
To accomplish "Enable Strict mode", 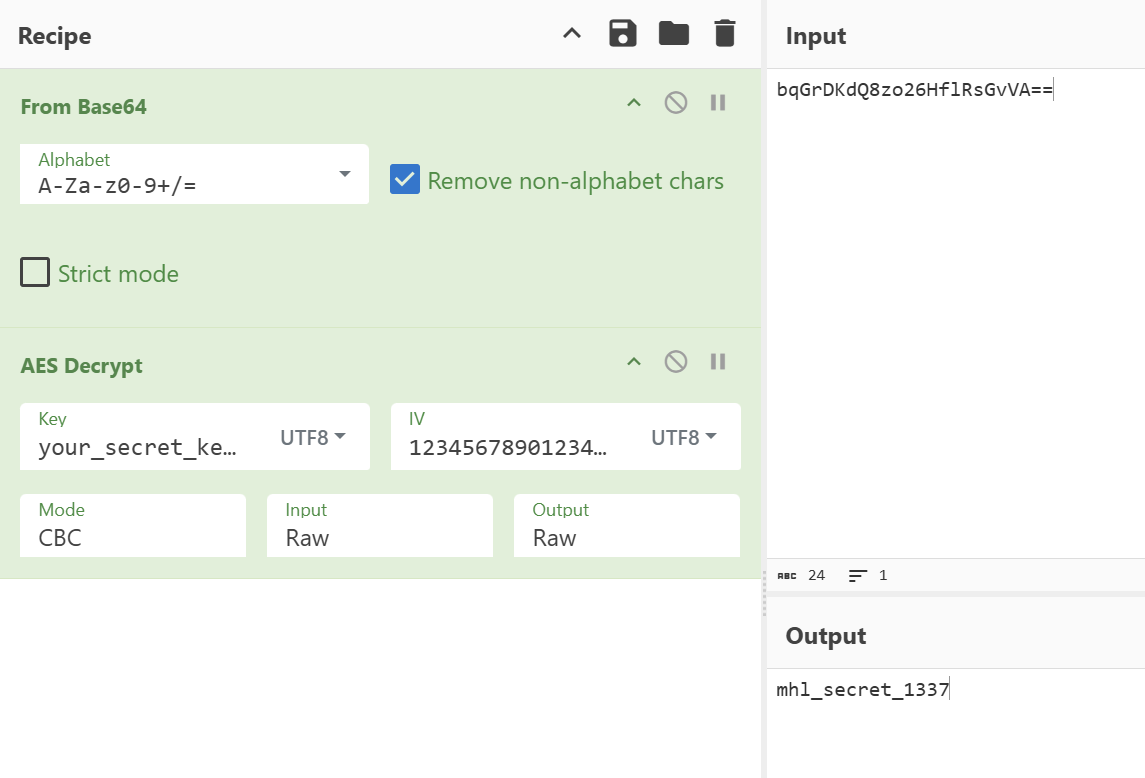I will point(34,271).
